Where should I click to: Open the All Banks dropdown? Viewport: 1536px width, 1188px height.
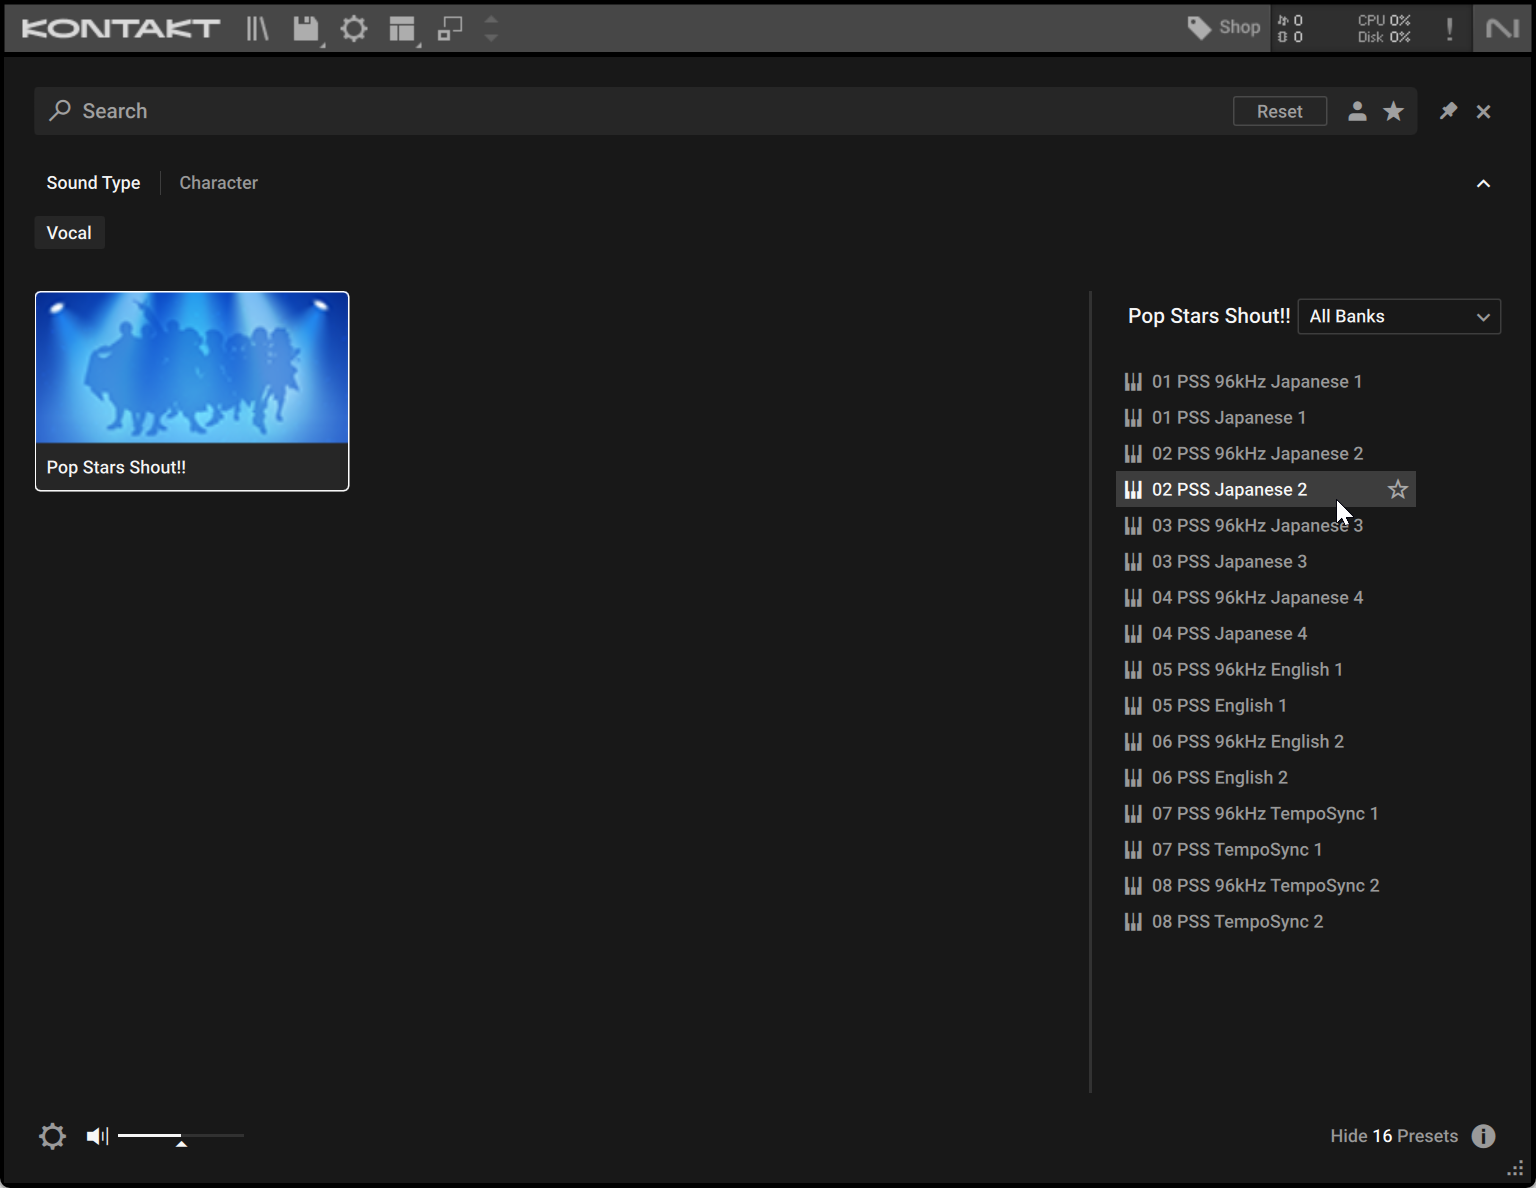pos(1399,316)
